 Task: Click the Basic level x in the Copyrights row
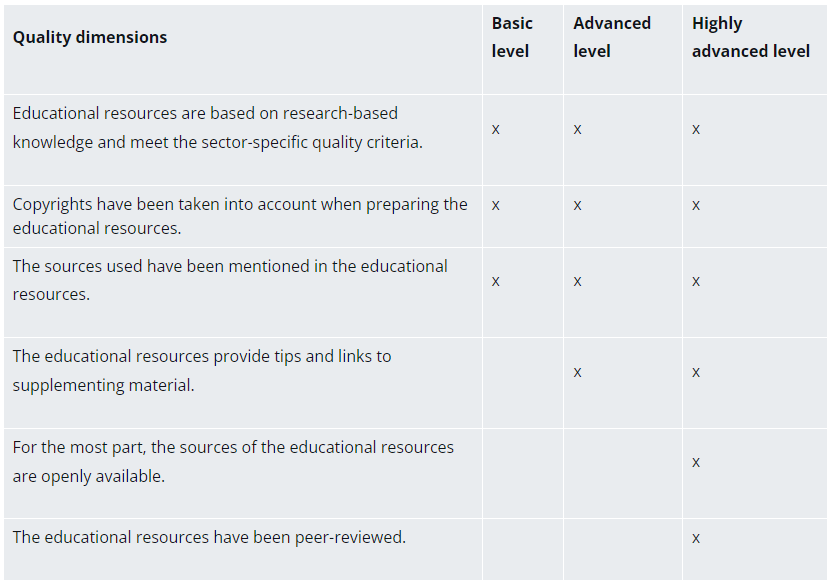(x=496, y=205)
